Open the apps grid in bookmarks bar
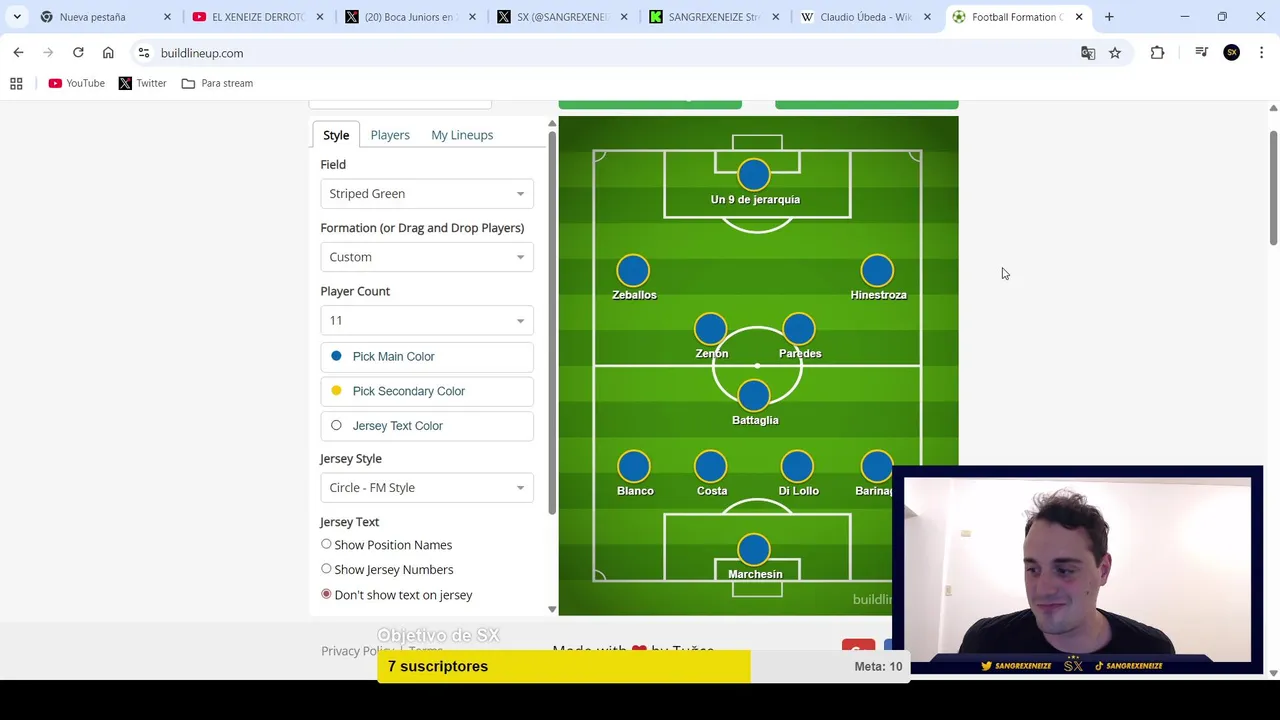1280x720 pixels. click(x=16, y=83)
